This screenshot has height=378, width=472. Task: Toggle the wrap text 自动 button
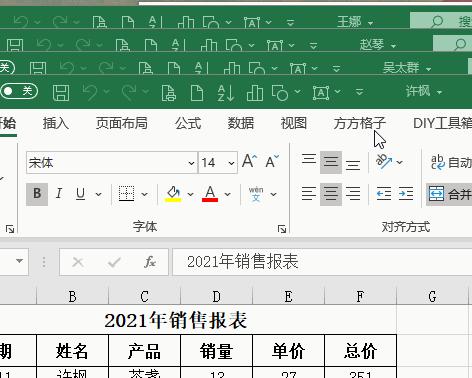(x=451, y=162)
